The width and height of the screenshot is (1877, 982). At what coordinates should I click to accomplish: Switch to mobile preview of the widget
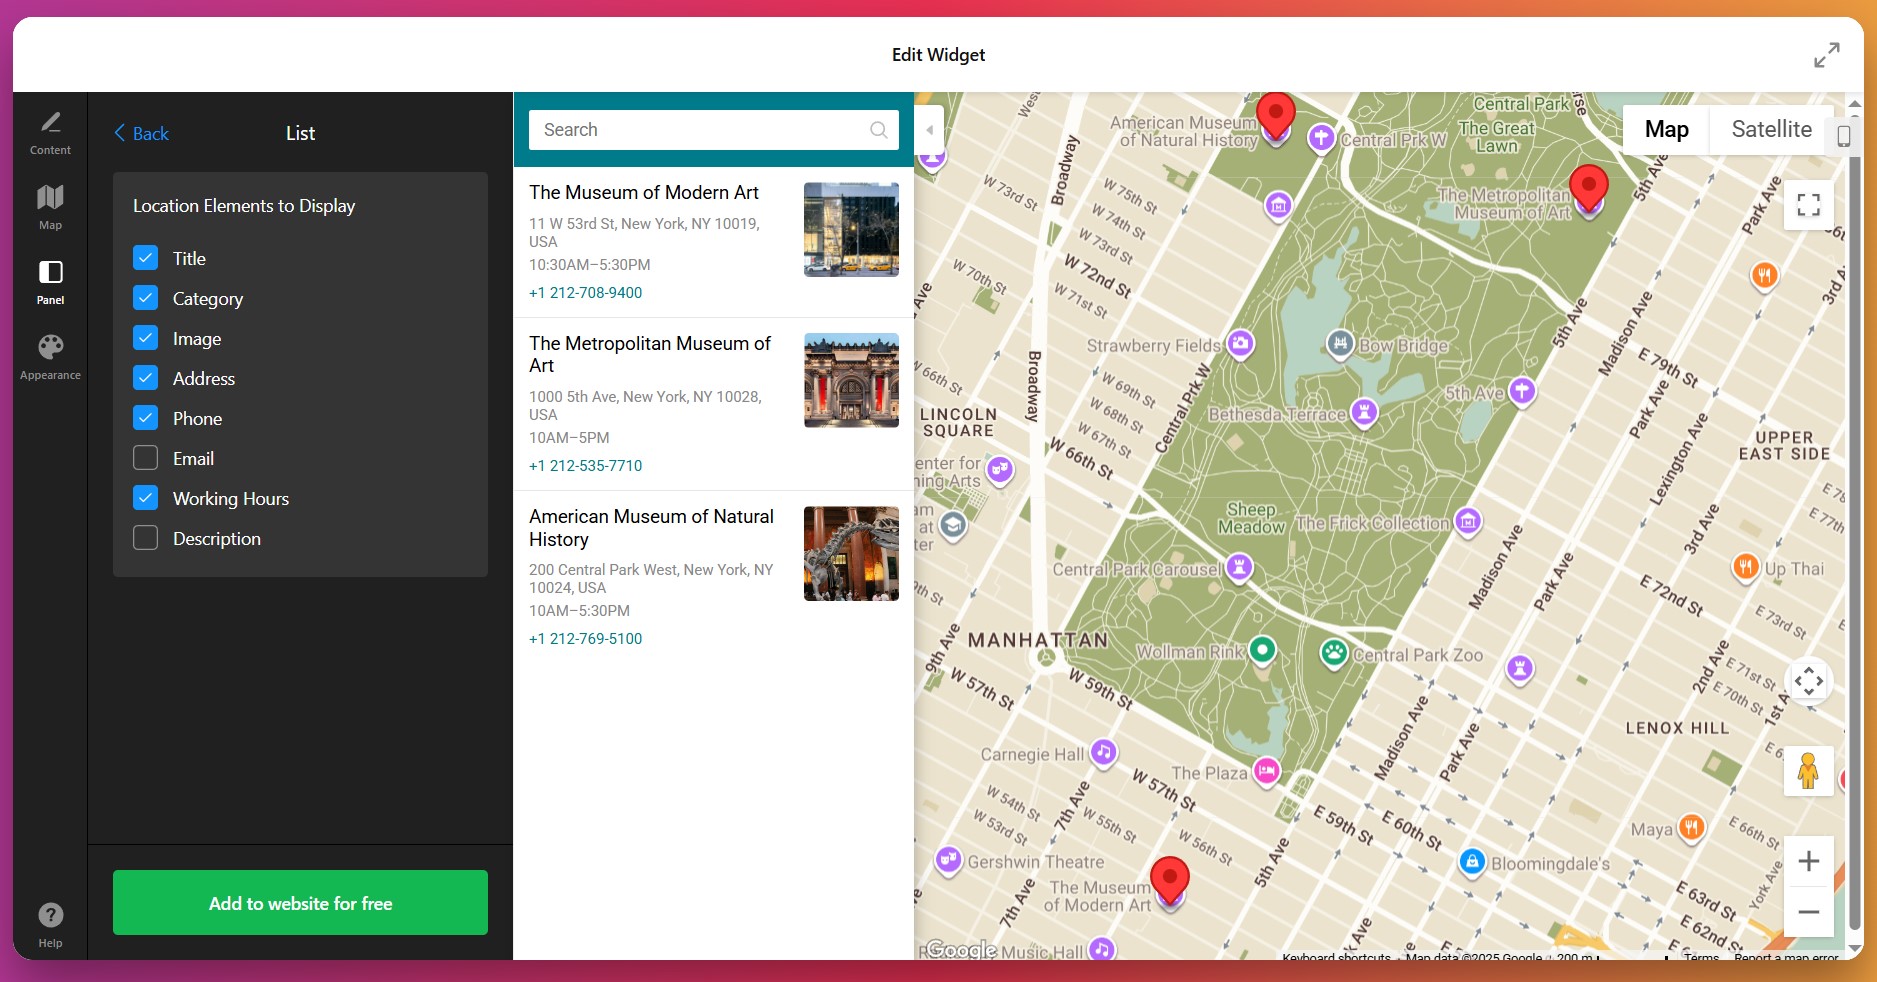point(1845,136)
